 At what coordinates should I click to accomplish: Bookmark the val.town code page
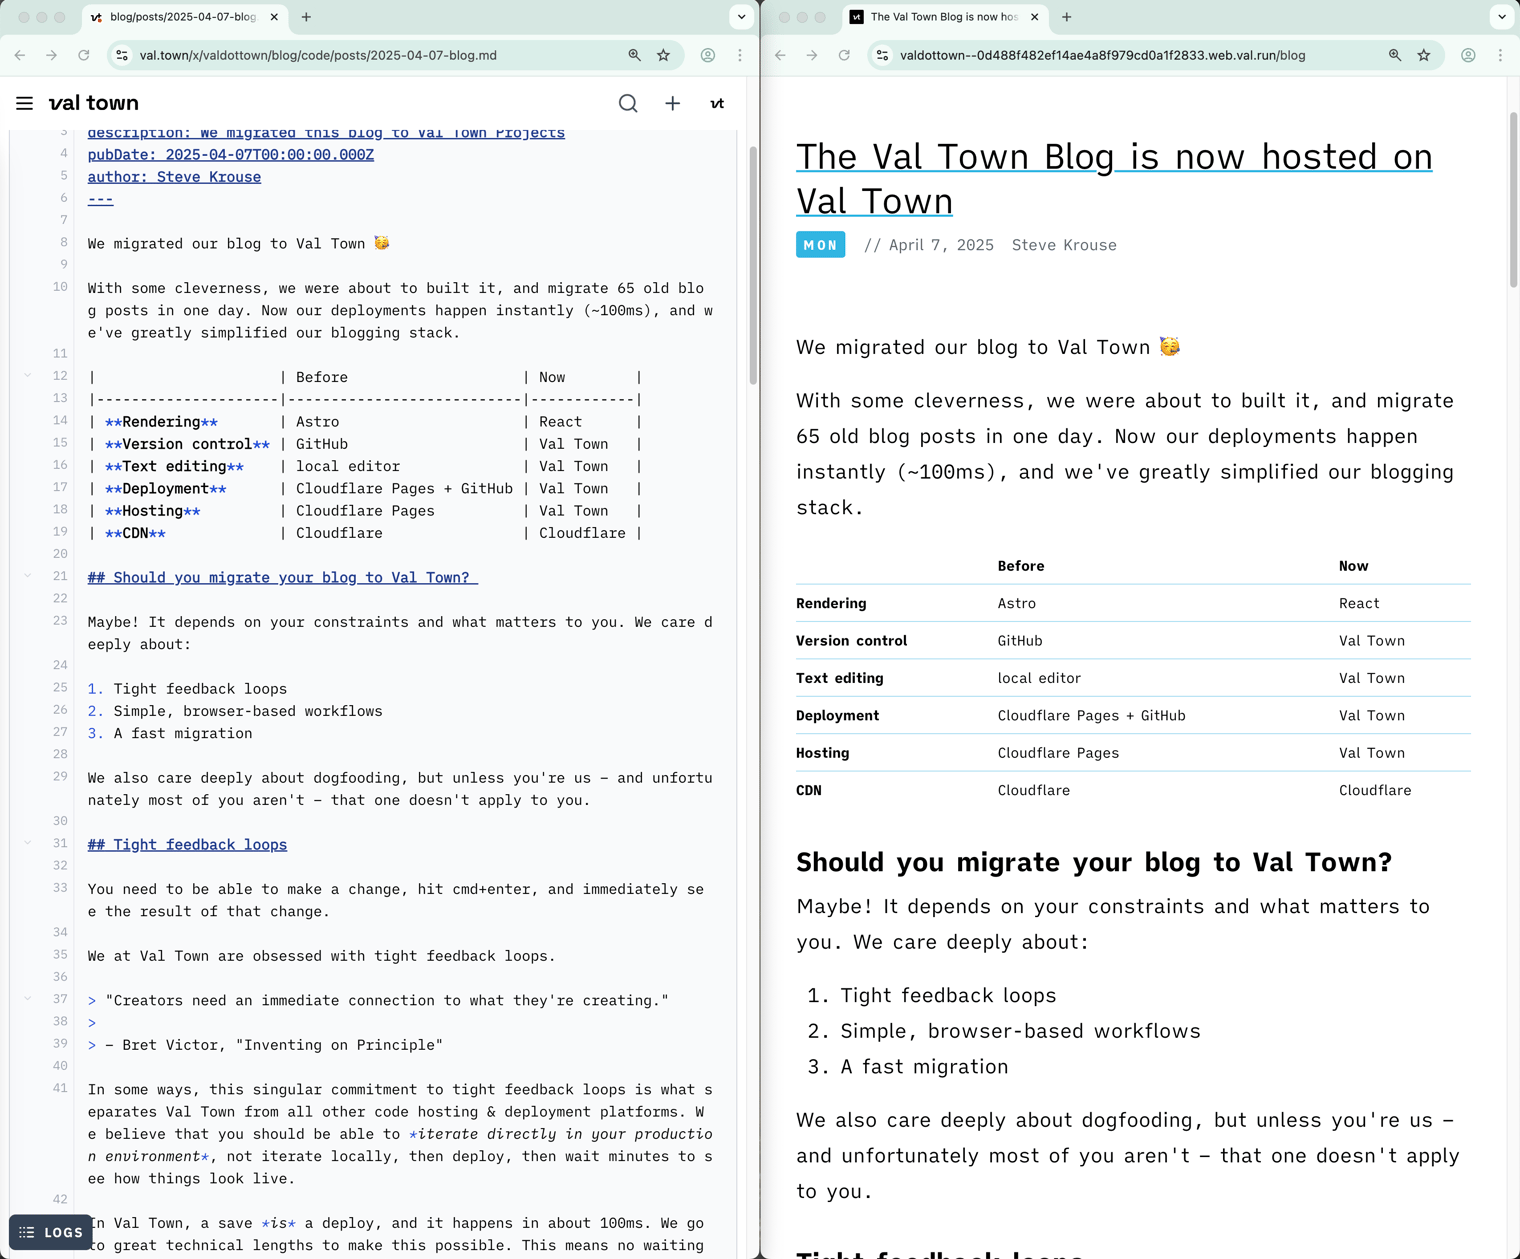coord(664,55)
